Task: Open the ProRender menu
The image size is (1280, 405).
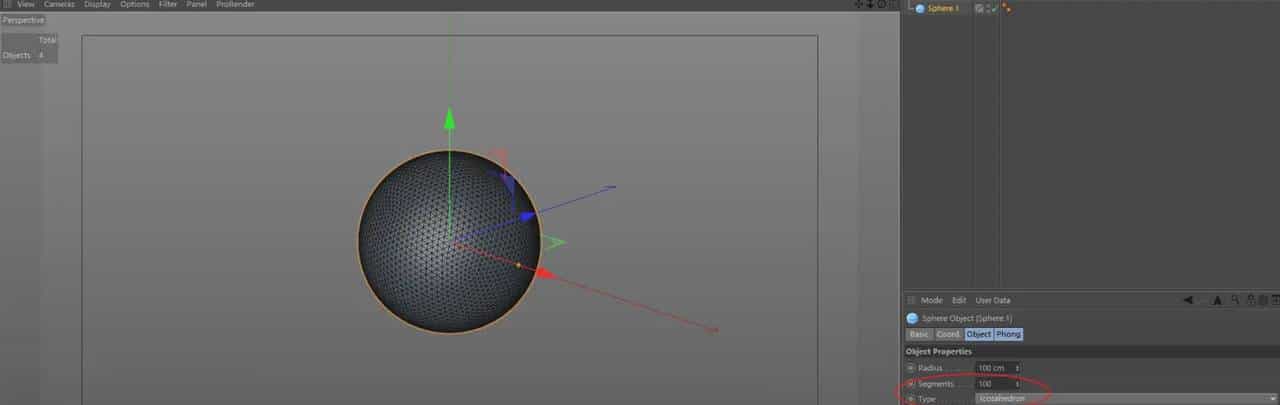Action: 235,4
